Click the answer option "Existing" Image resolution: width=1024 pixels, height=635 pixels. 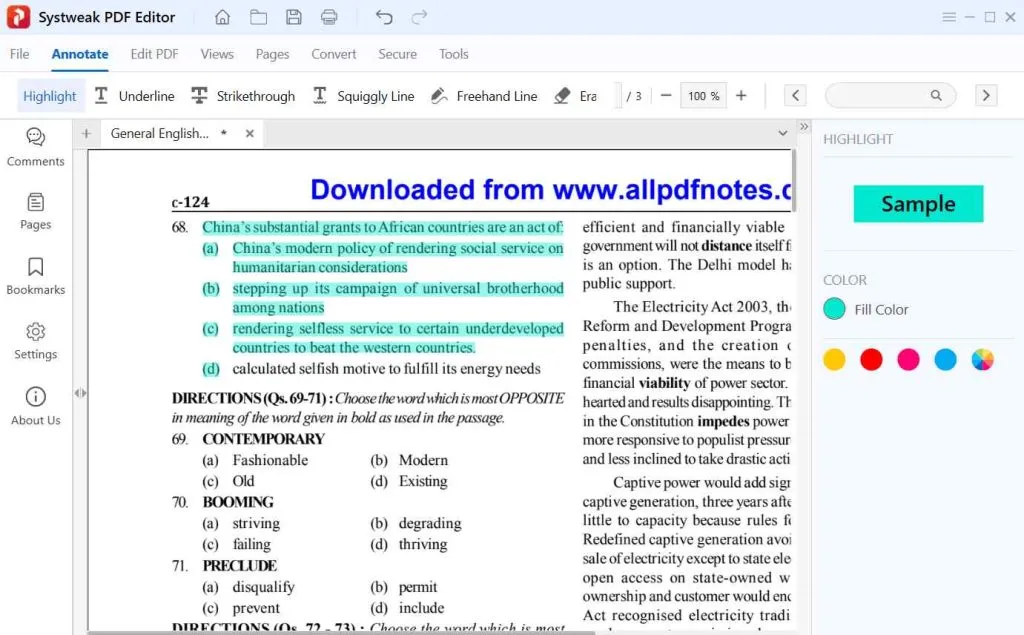pyautogui.click(x=423, y=481)
